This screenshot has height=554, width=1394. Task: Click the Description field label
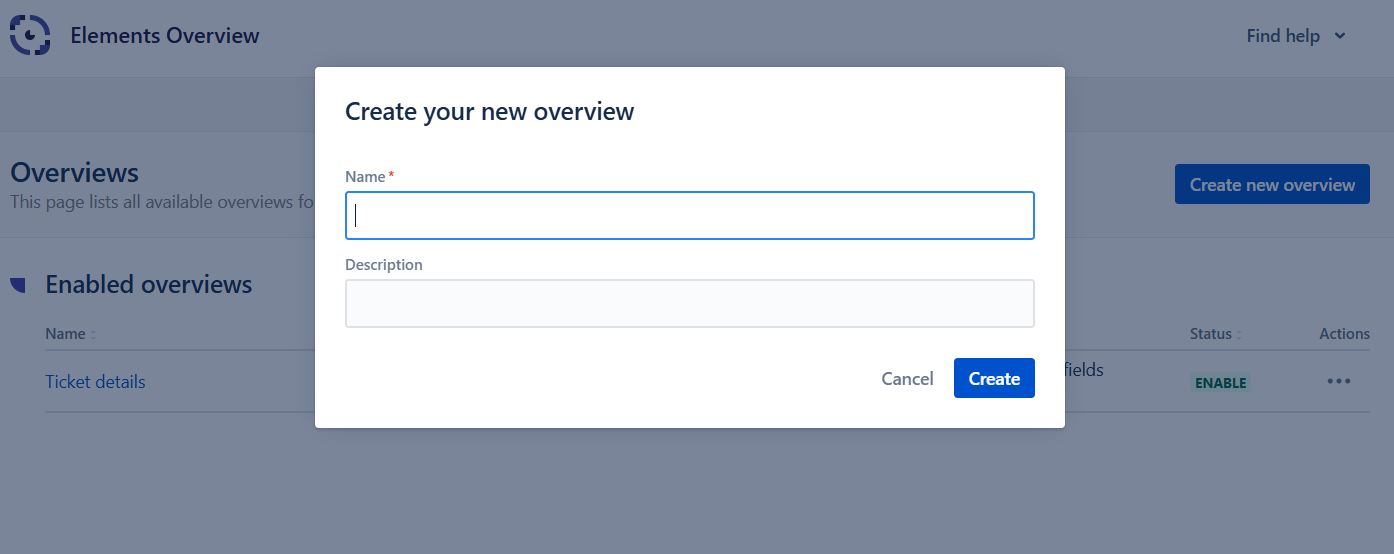pyautogui.click(x=384, y=265)
